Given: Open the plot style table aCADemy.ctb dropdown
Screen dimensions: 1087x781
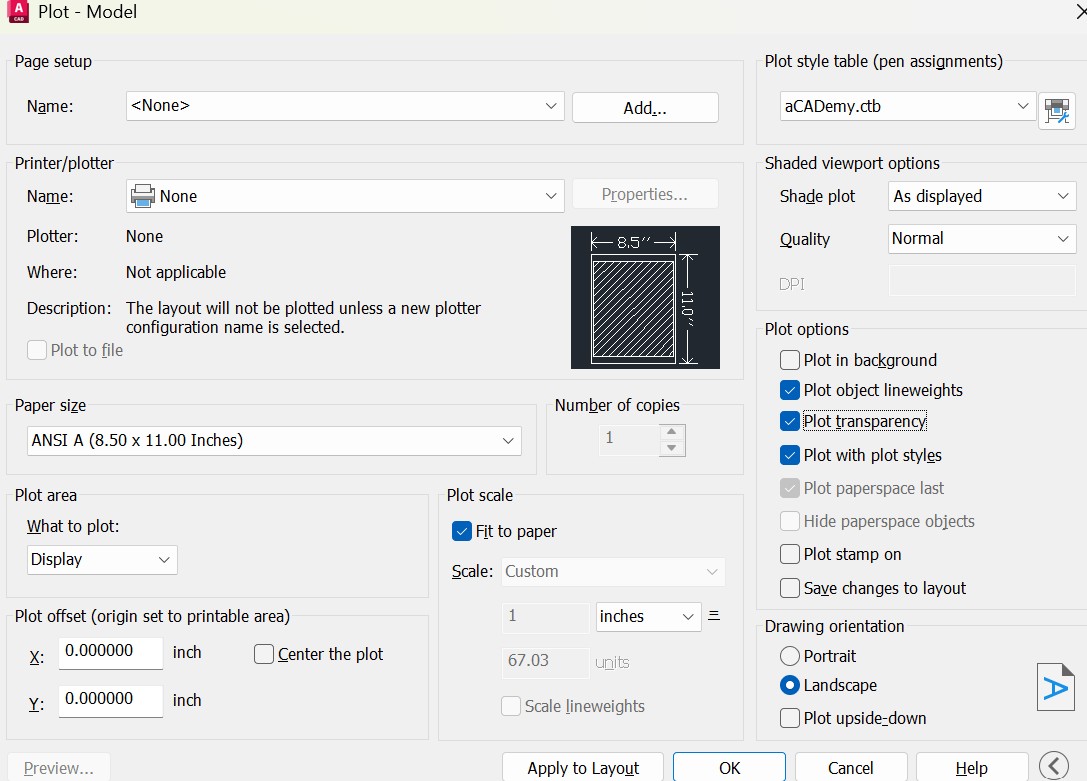Looking at the screenshot, I should [x=907, y=106].
